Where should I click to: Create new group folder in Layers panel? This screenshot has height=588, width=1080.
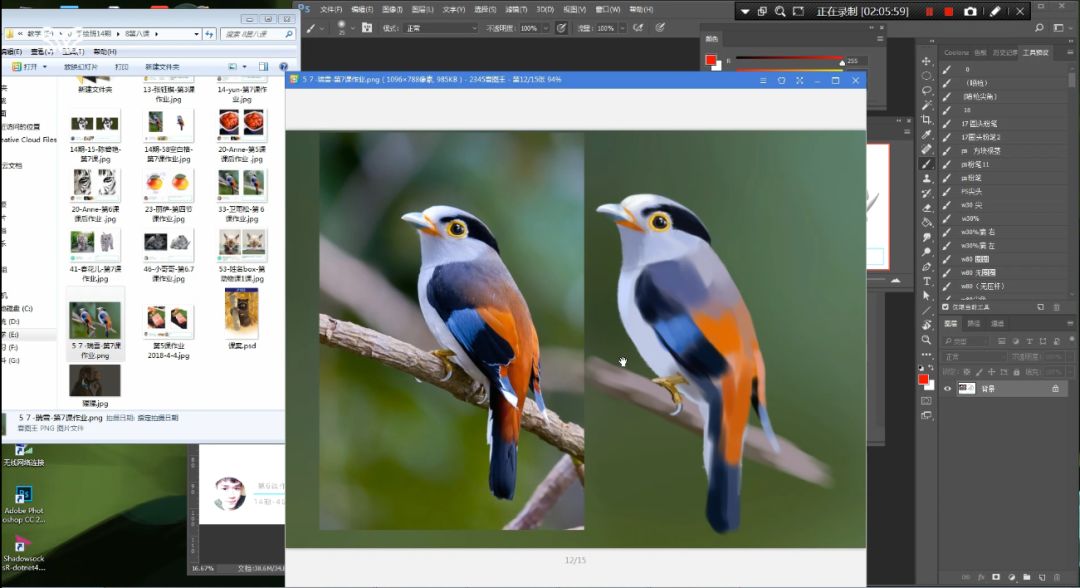pos(1026,577)
